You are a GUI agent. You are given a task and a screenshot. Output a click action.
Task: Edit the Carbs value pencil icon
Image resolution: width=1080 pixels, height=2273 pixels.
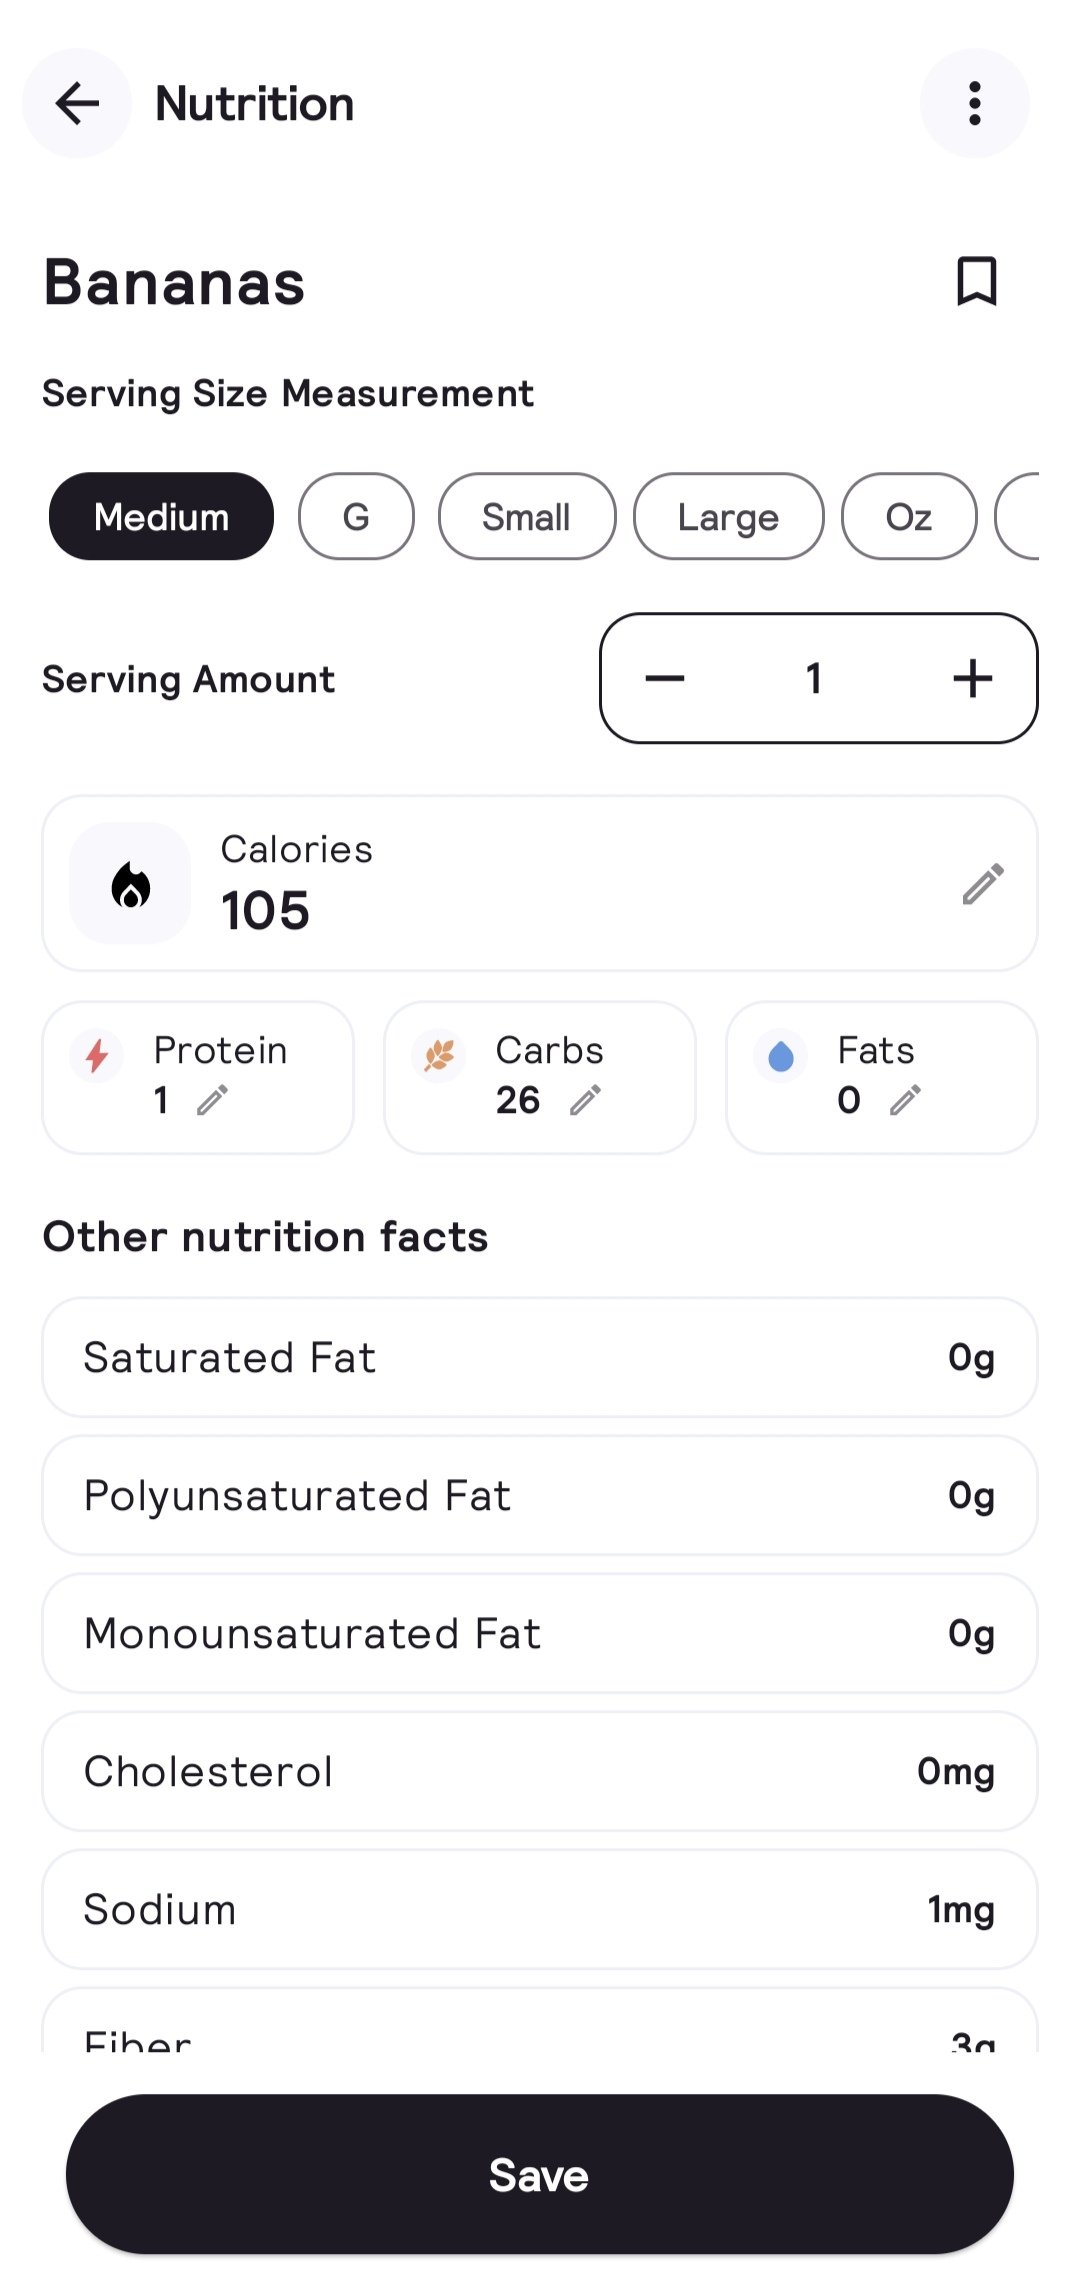coord(585,1101)
